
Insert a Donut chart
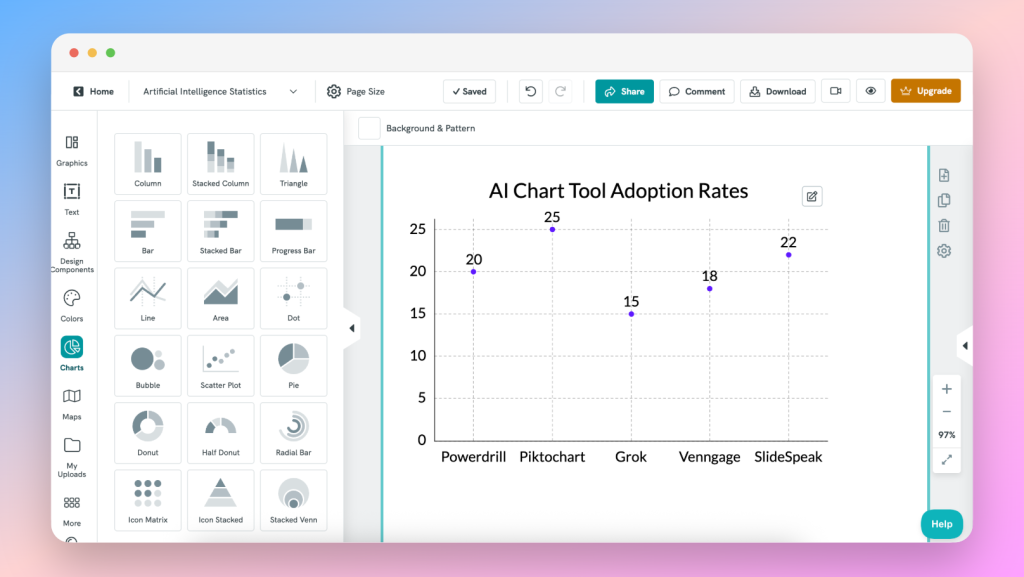[x=148, y=433]
